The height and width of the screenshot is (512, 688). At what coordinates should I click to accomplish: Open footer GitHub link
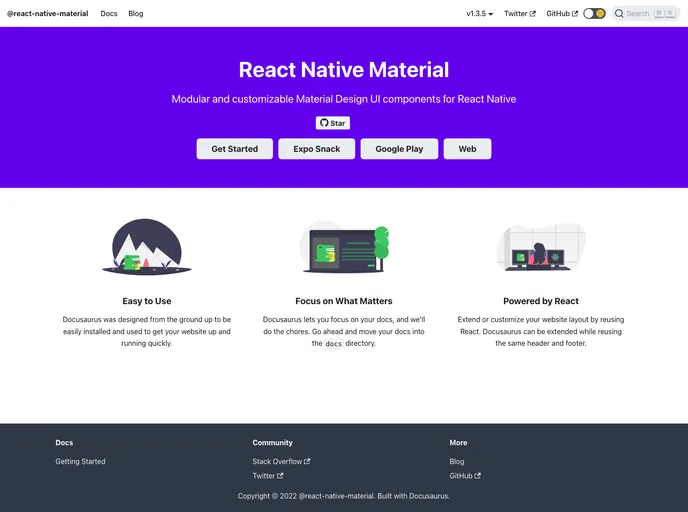(x=465, y=476)
